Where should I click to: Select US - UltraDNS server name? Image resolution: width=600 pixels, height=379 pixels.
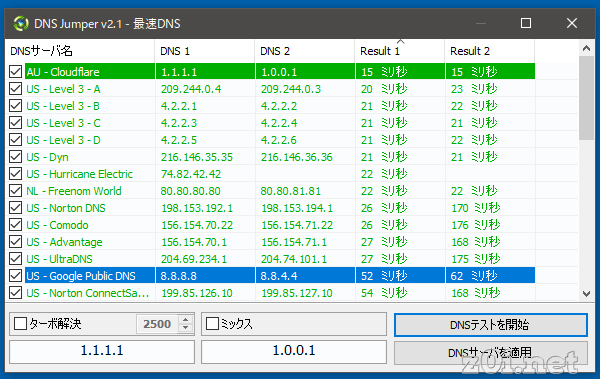pyautogui.click(x=59, y=259)
